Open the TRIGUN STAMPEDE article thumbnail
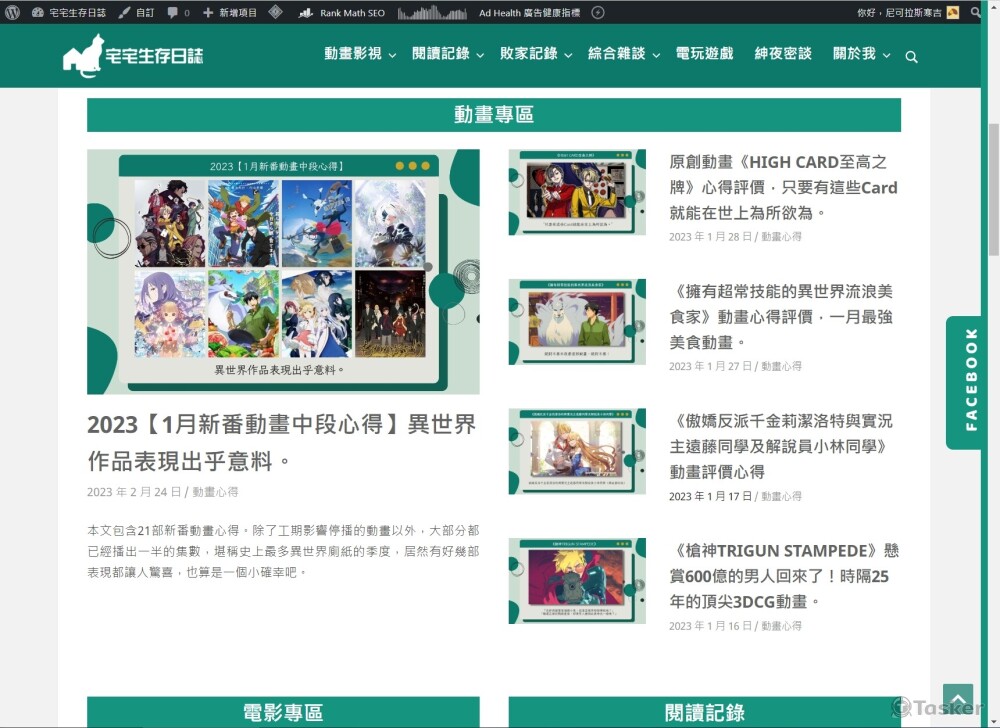 tap(577, 581)
